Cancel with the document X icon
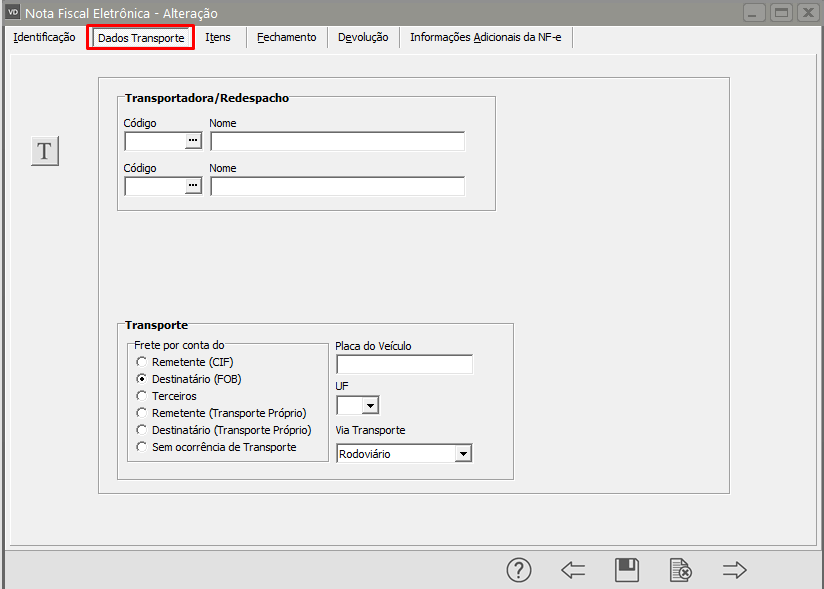The image size is (824, 589). 681,570
